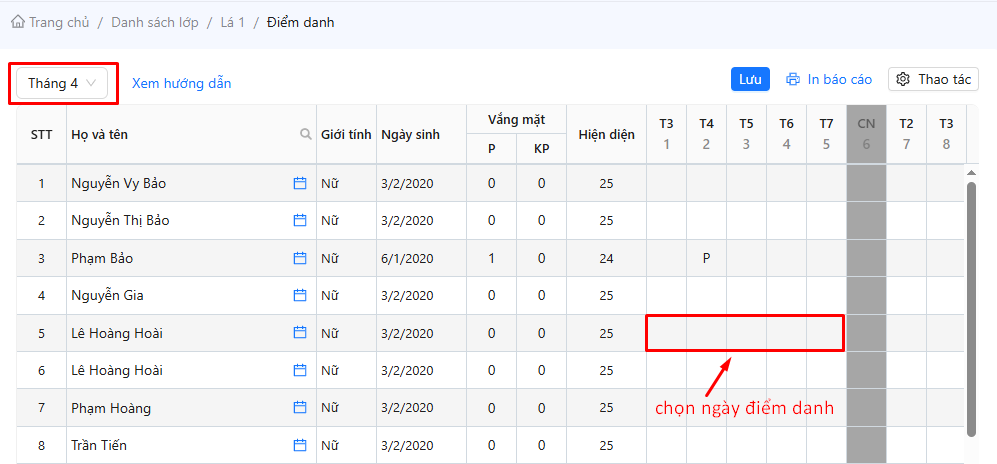The image size is (997, 464).
Task: Click calendar icon beside Trần Tiến
Action: coord(299,445)
